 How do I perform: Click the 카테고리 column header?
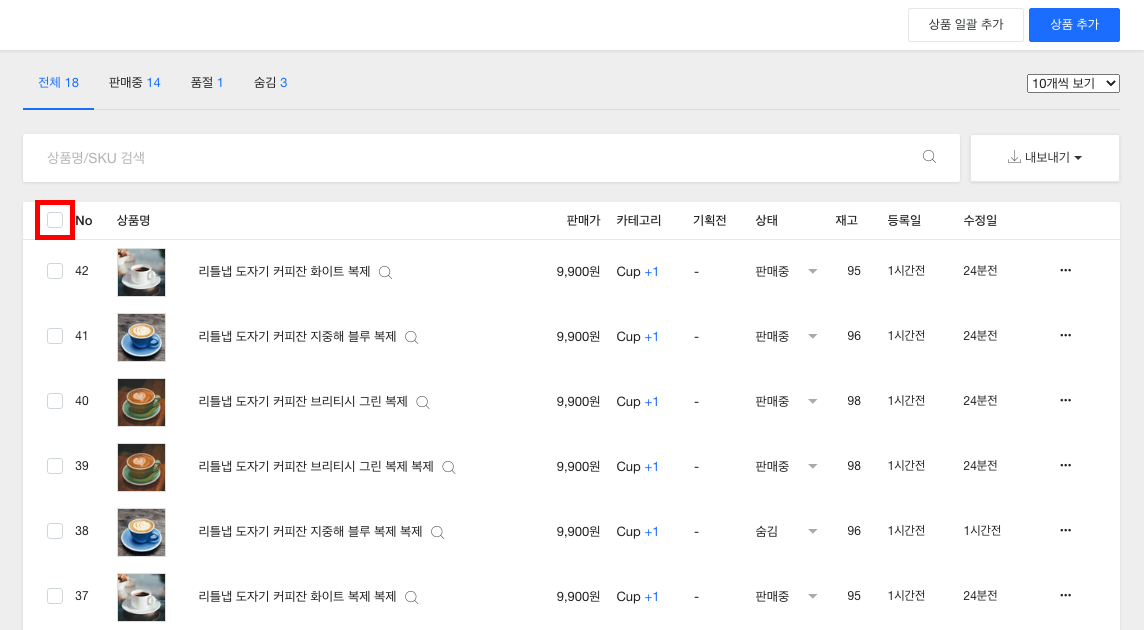tap(638, 220)
